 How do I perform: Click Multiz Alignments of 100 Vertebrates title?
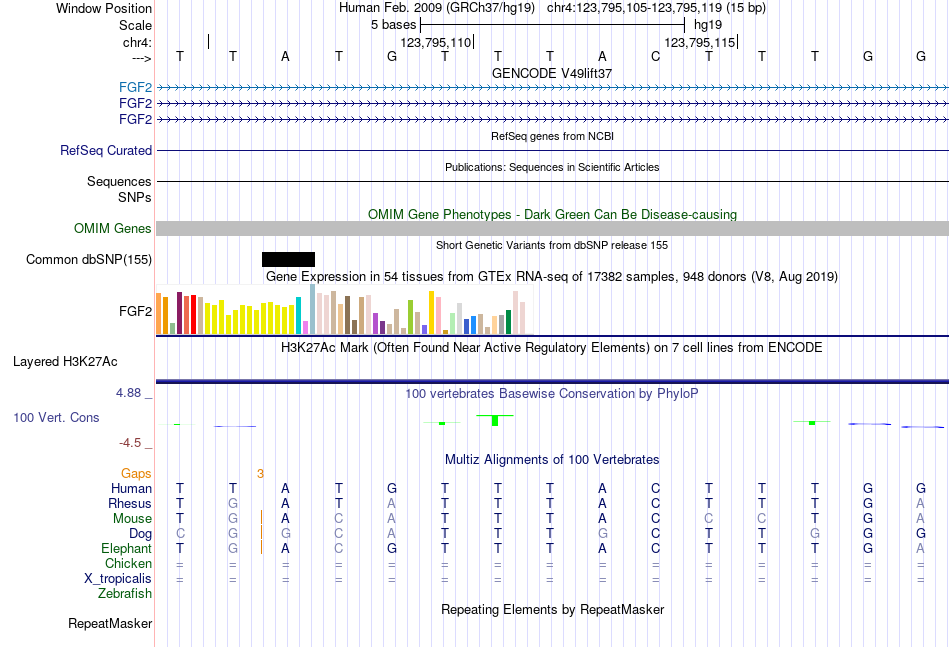point(552,460)
